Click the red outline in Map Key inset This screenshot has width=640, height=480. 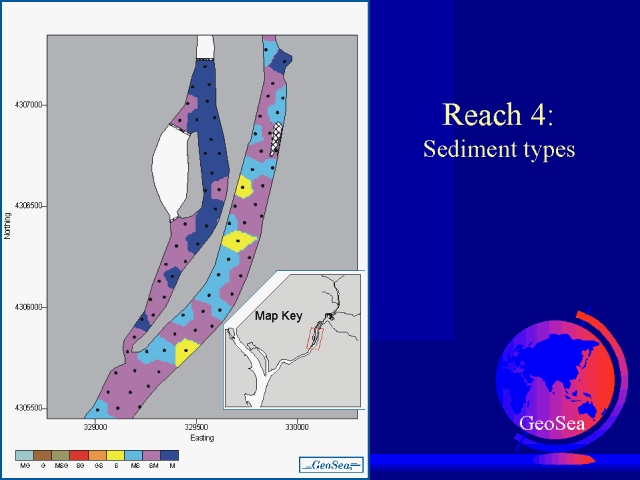tap(317, 337)
